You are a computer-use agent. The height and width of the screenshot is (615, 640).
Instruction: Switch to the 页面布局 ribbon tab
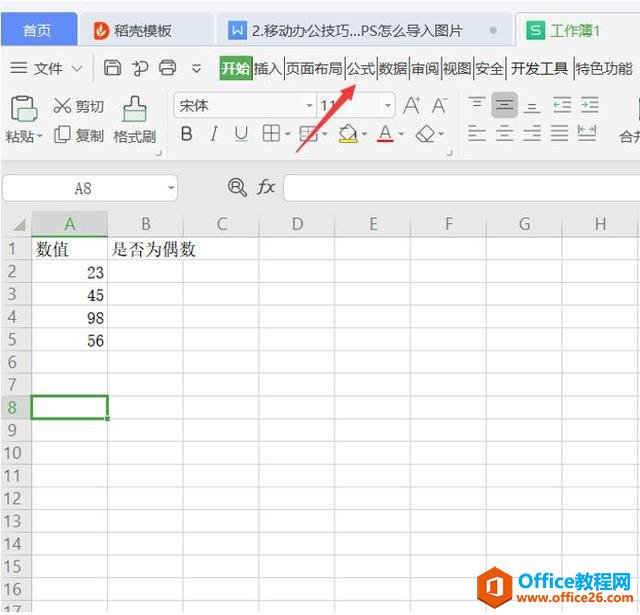[314, 68]
